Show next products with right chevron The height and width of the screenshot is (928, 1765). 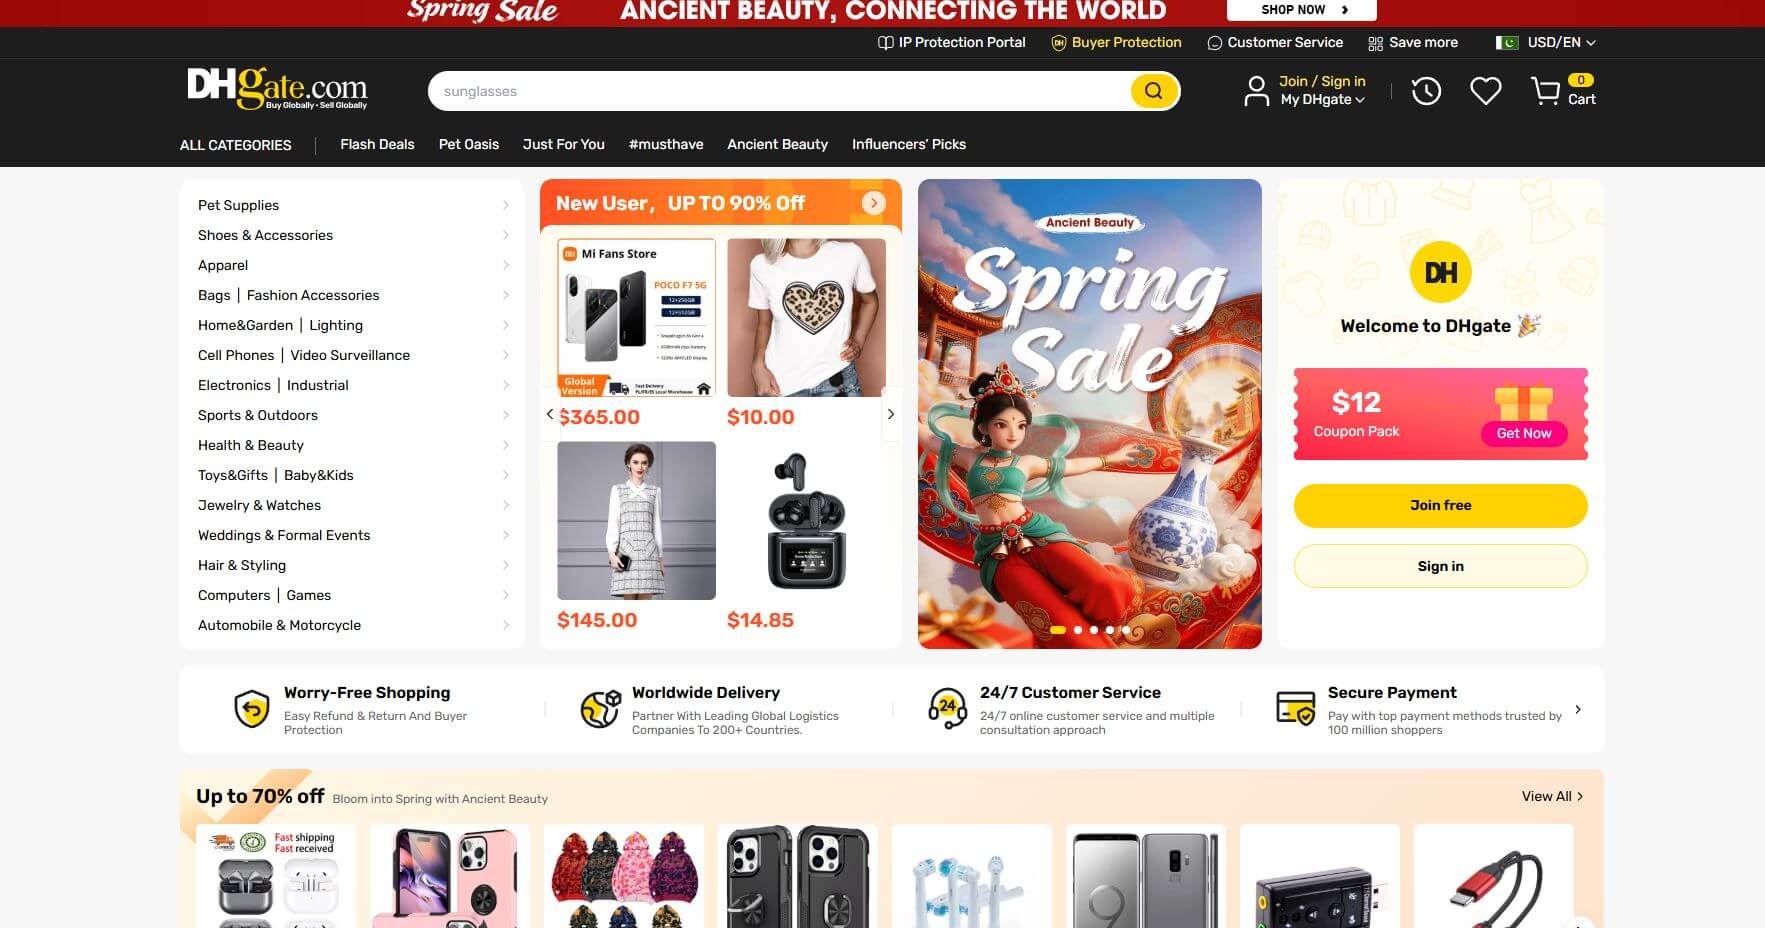pos(890,414)
